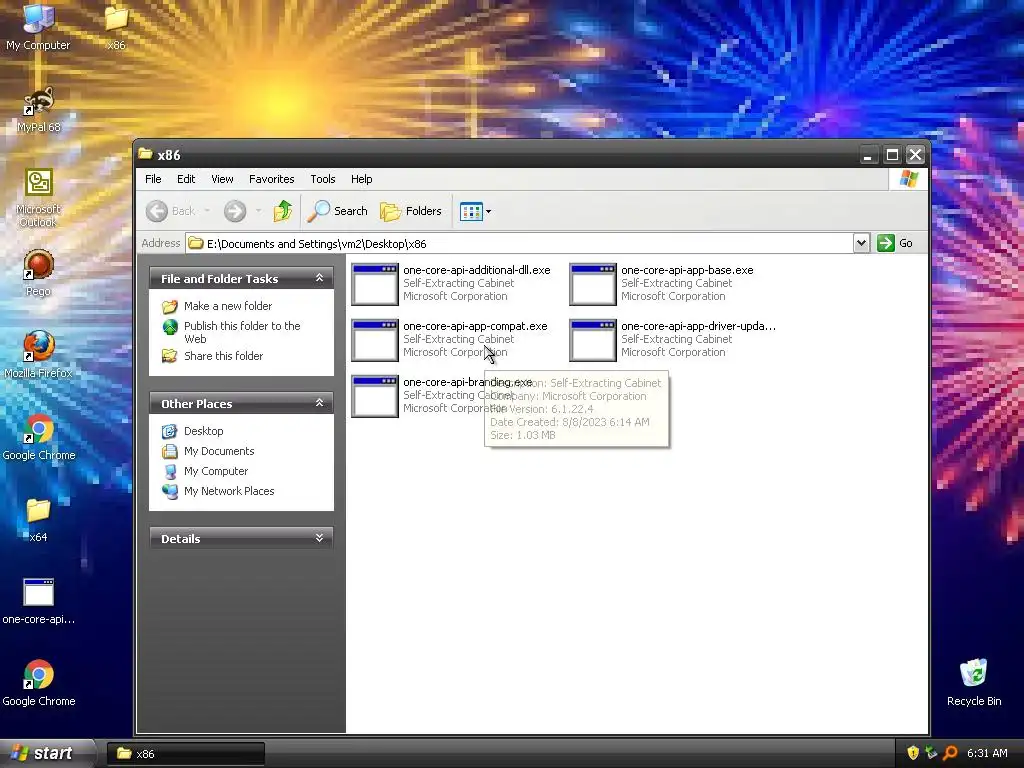Open the Forward history dropdown arrow
1024x768 pixels.
258,211
